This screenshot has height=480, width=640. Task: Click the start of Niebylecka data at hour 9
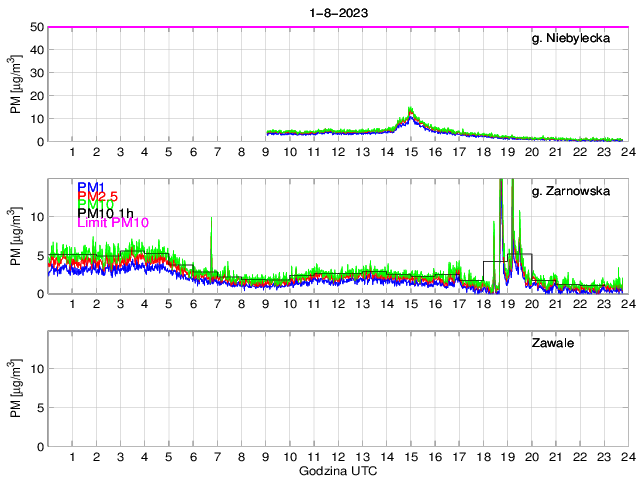pos(267,132)
